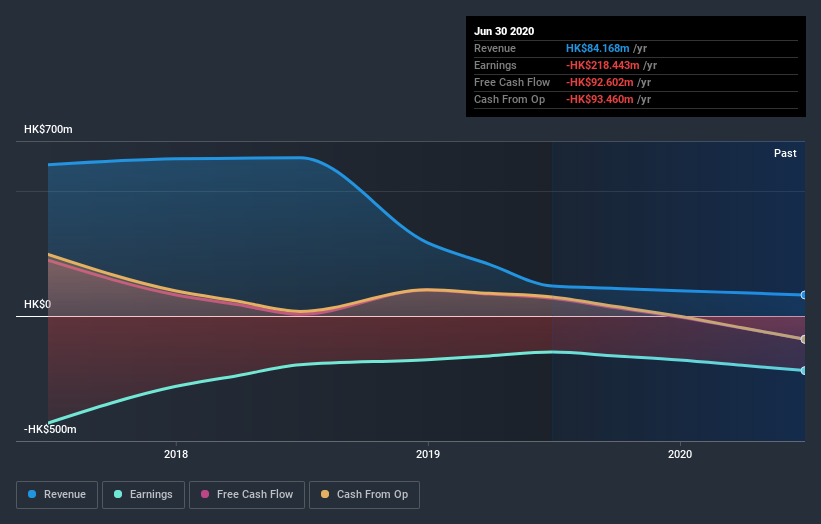Toggle the Free Cash Flow legend button

click(247, 495)
